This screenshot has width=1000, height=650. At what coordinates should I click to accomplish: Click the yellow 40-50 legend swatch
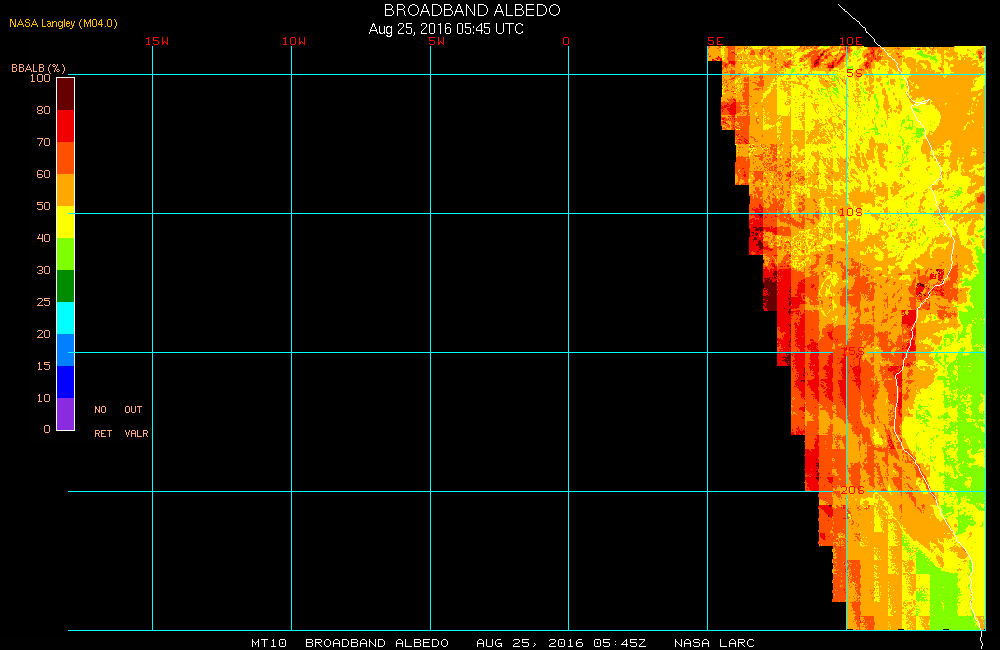click(x=66, y=222)
